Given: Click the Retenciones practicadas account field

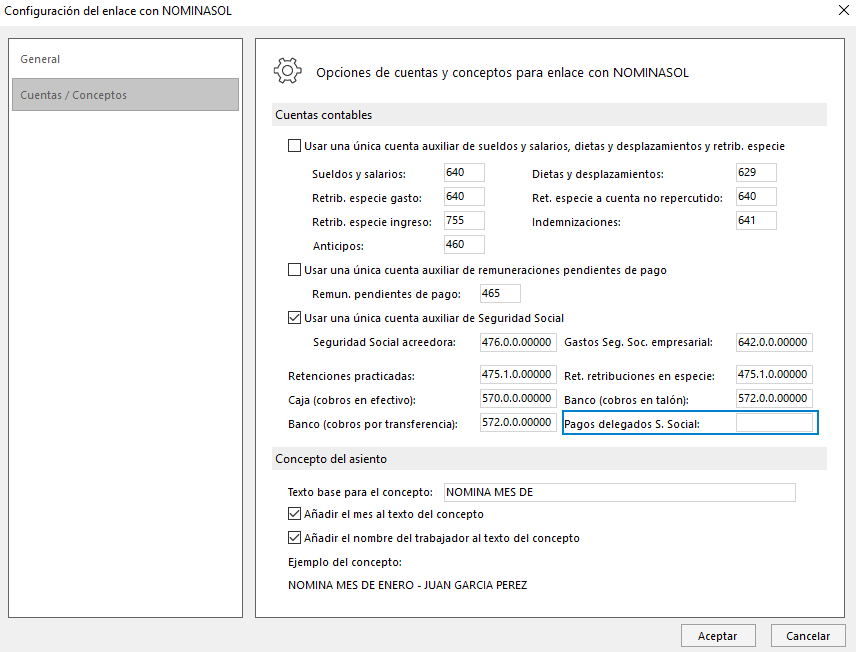Looking at the screenshot, I should [x=518, y=374].
